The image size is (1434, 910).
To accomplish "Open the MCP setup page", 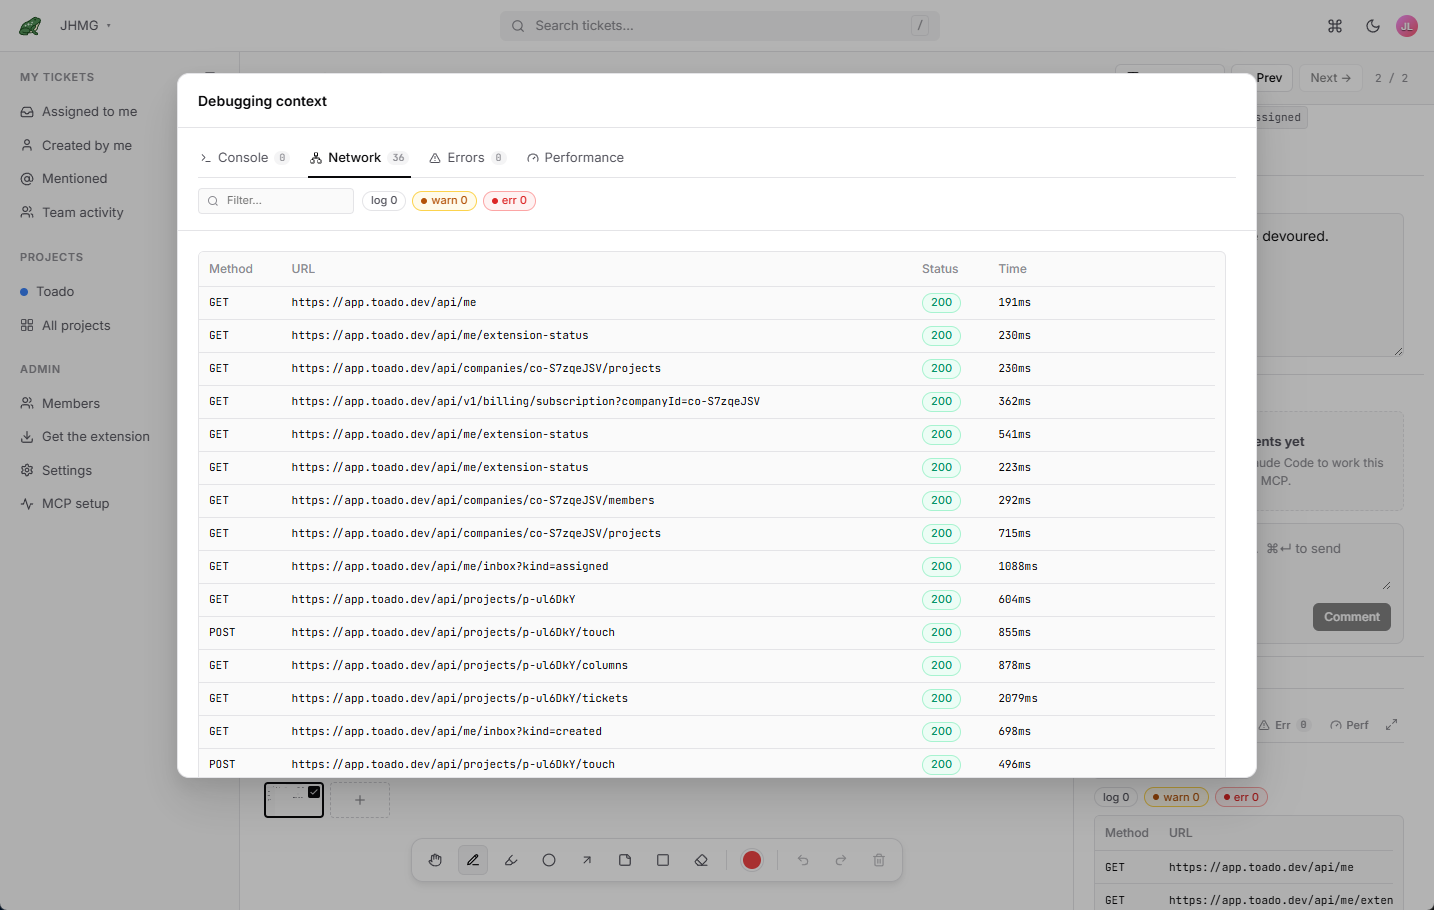I will pyautogui.click(x=66, y=504).
